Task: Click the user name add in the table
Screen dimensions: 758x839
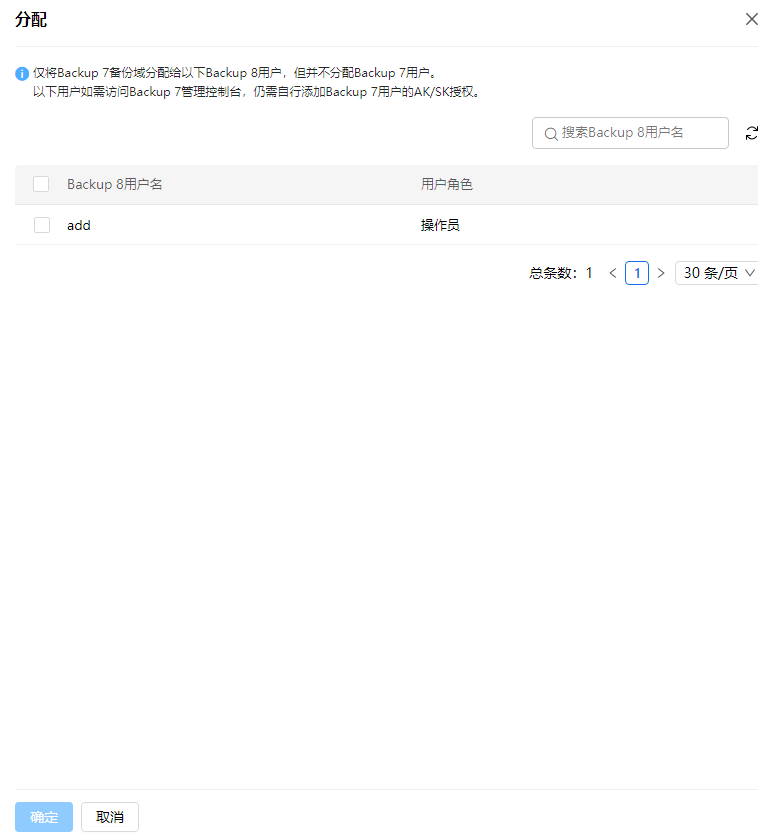Action: tap(79, 225)
